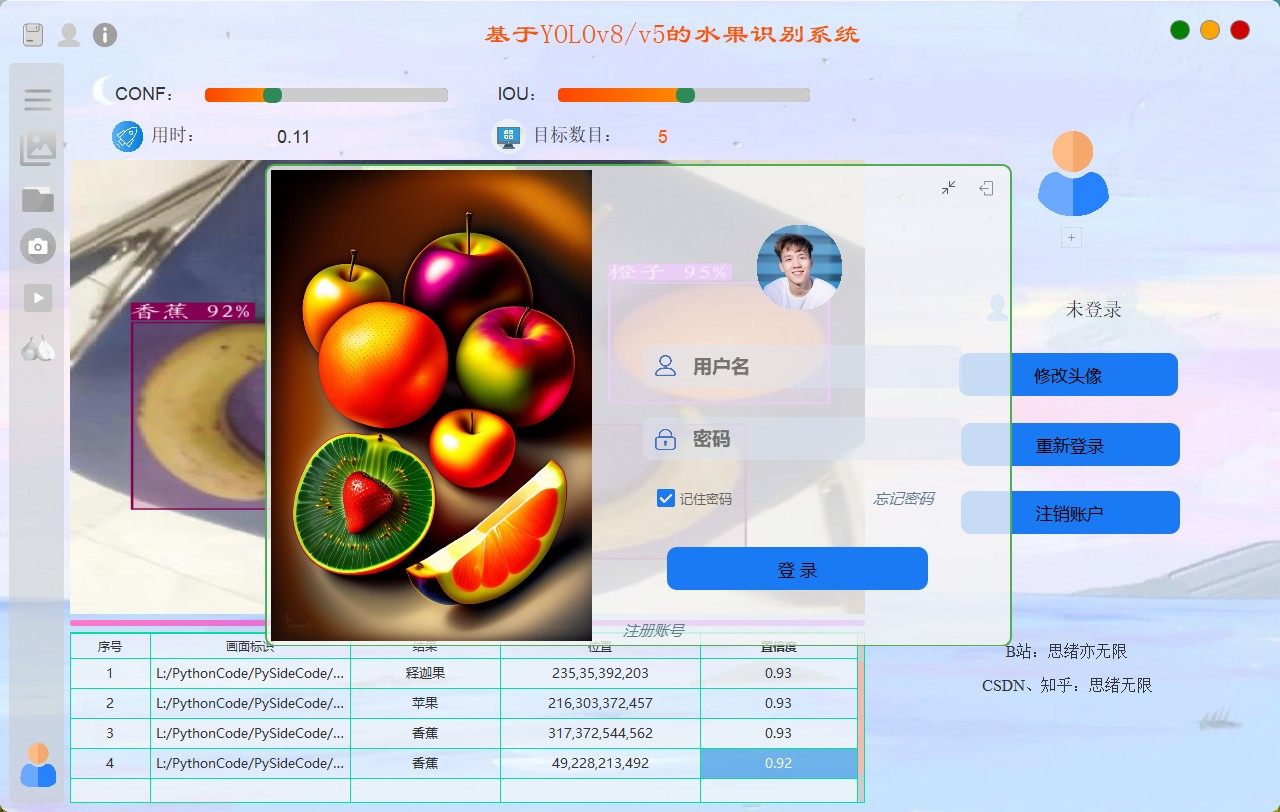Click the rocket icon beside 用时
The image size is (1280, 812).
[x=127, y=136]
